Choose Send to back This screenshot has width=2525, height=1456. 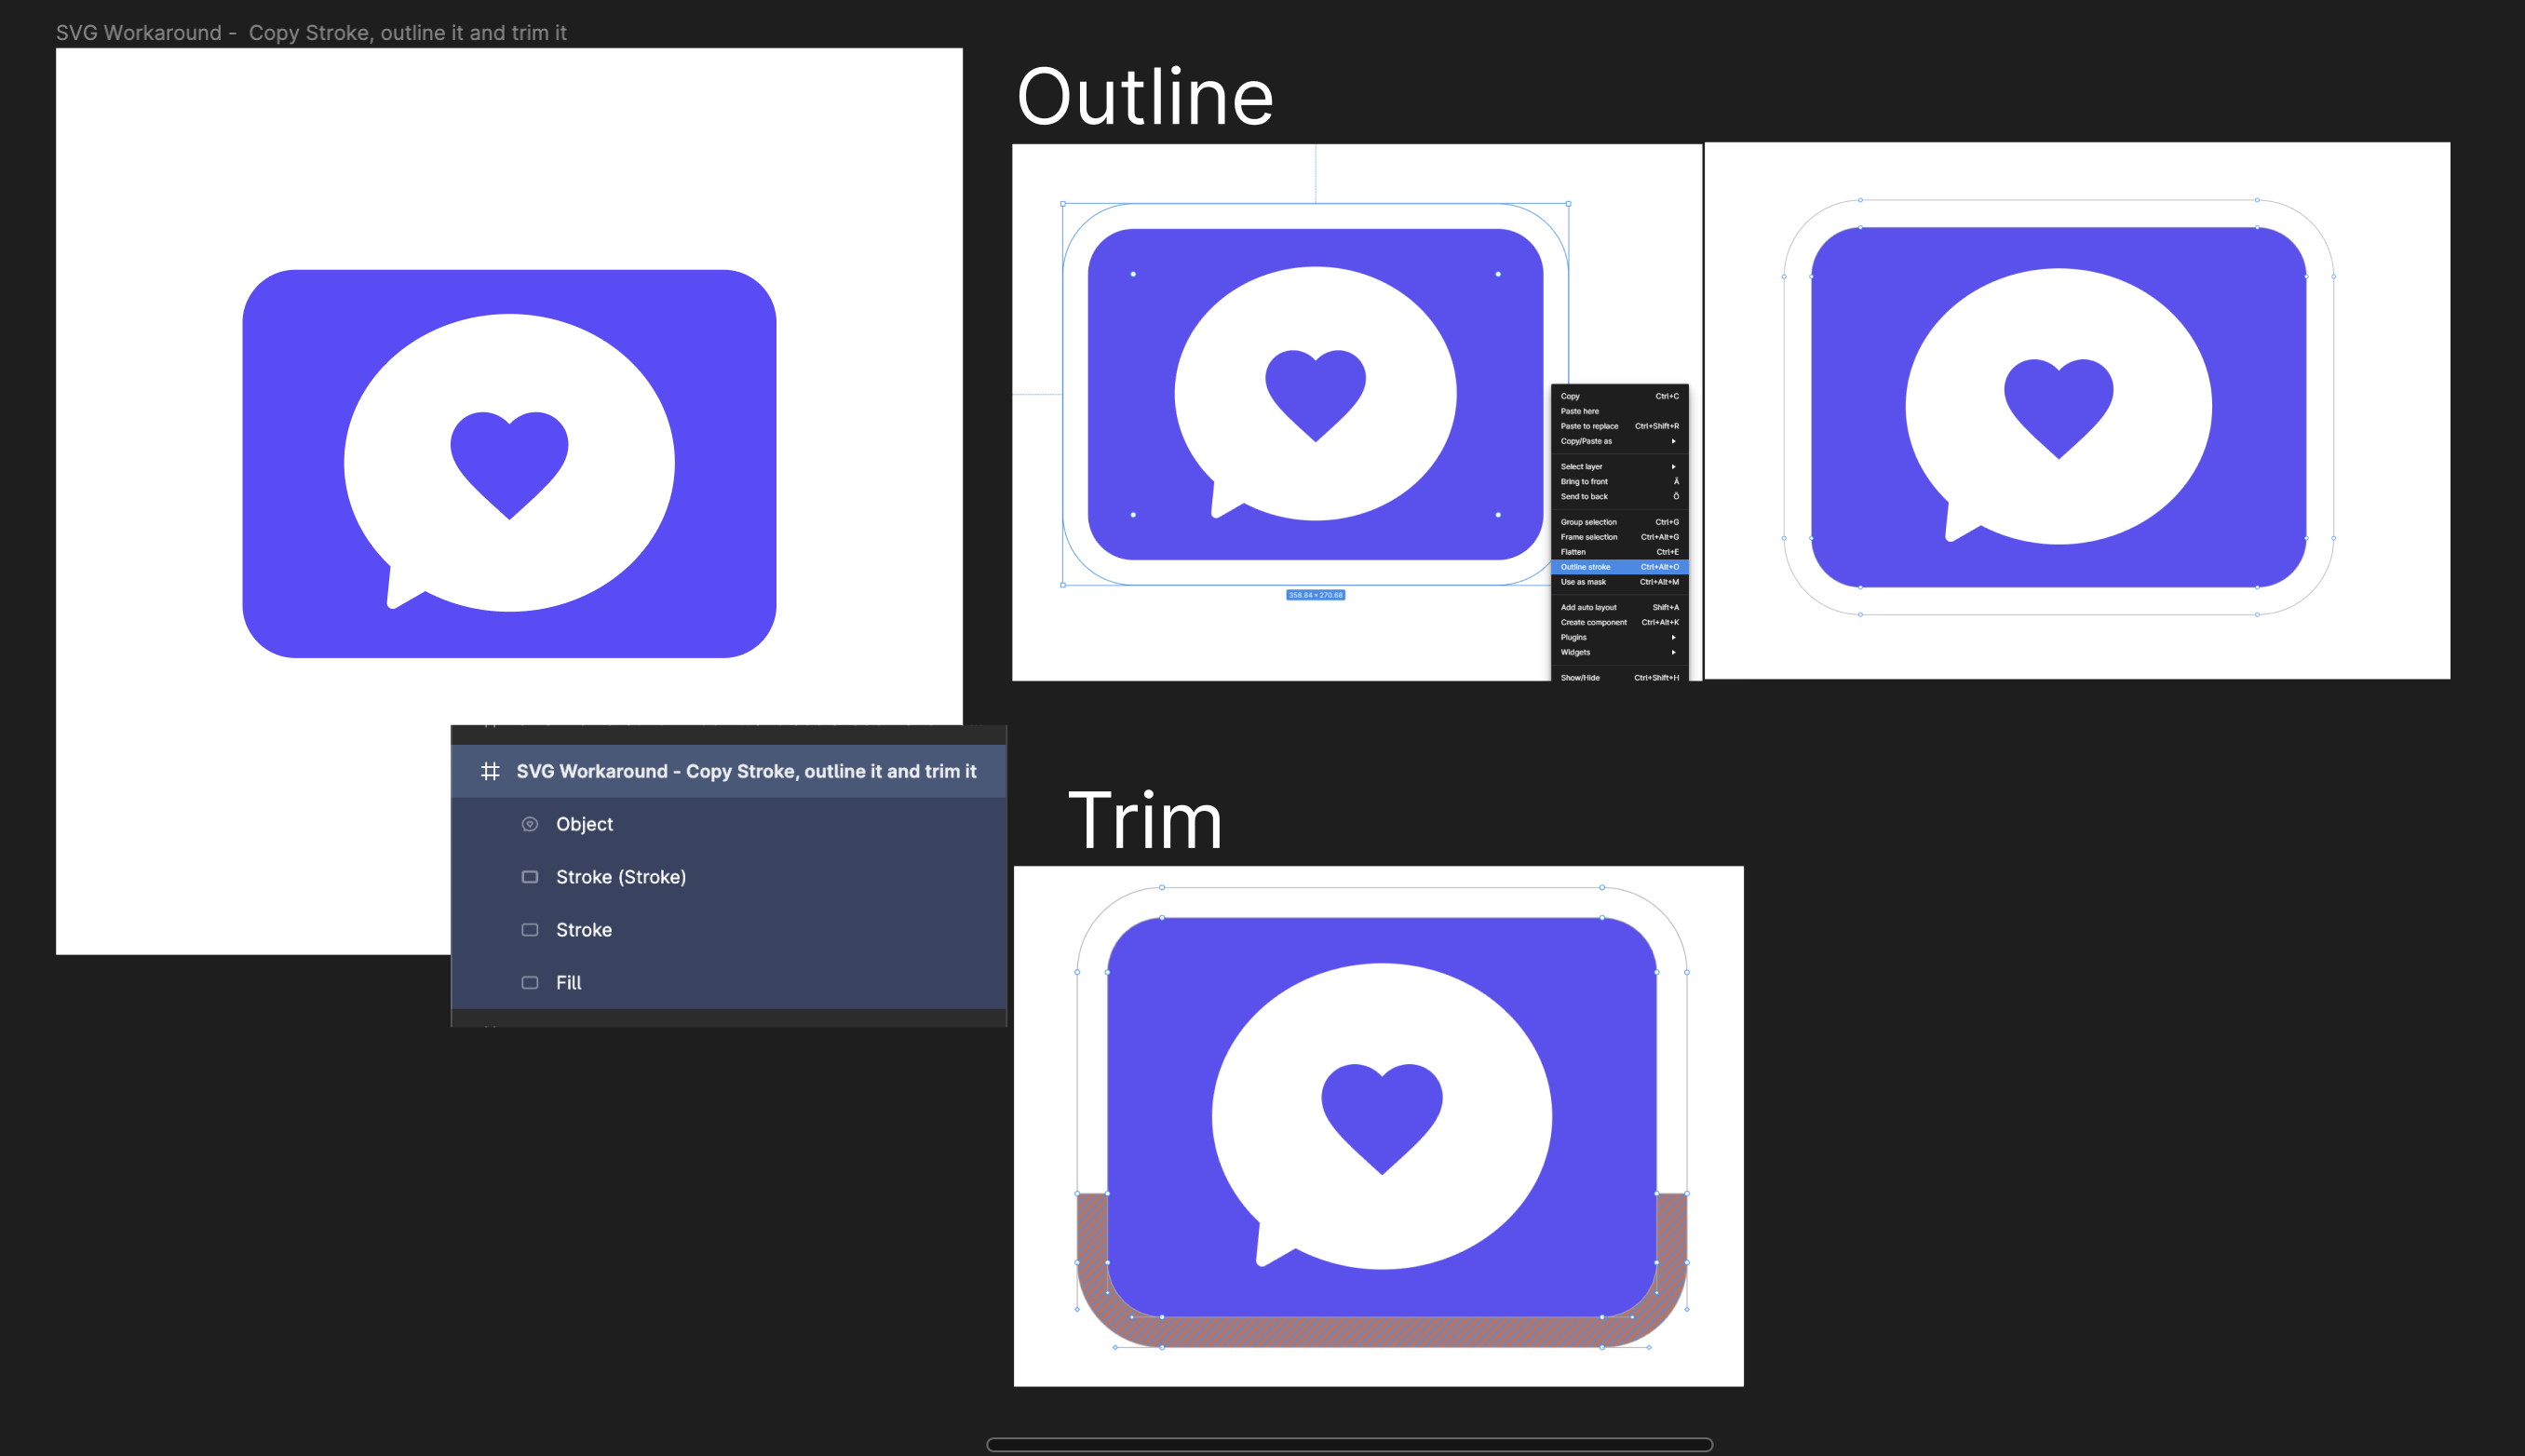click(x=1619, y=497)
